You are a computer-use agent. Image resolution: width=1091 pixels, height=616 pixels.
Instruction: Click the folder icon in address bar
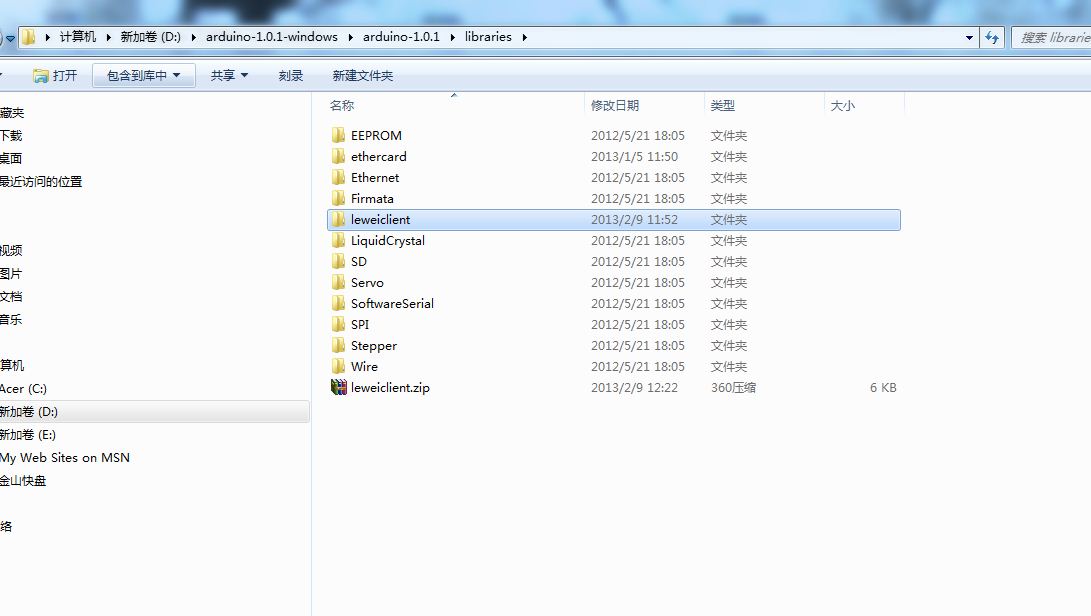[x=29, y=37]
